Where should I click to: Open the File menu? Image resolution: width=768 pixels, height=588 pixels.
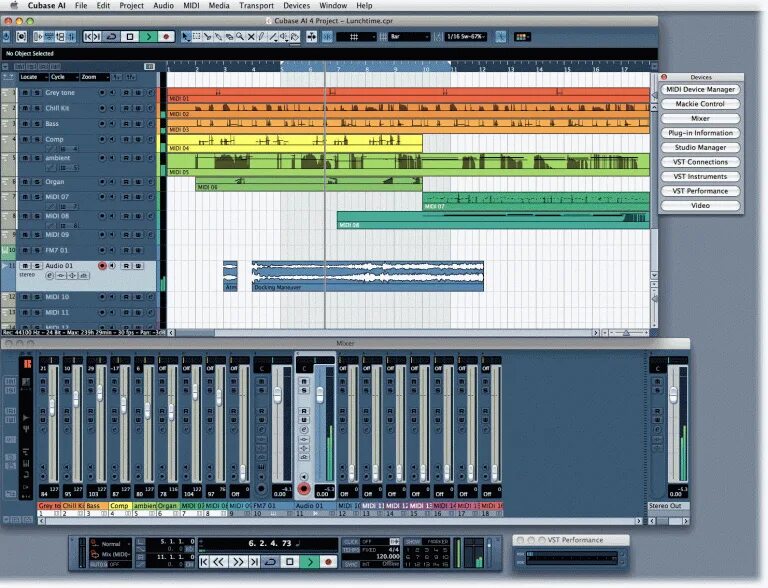click(x=81, y=5)
